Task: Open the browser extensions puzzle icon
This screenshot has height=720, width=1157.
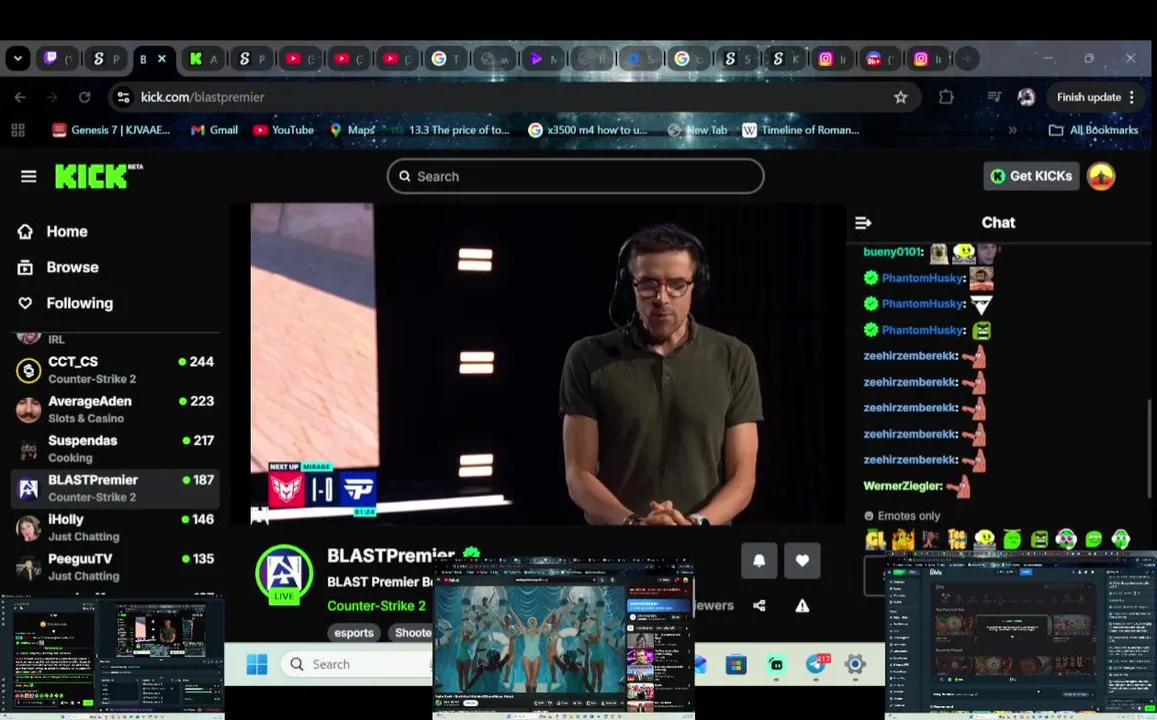Action: pos(946,97)
